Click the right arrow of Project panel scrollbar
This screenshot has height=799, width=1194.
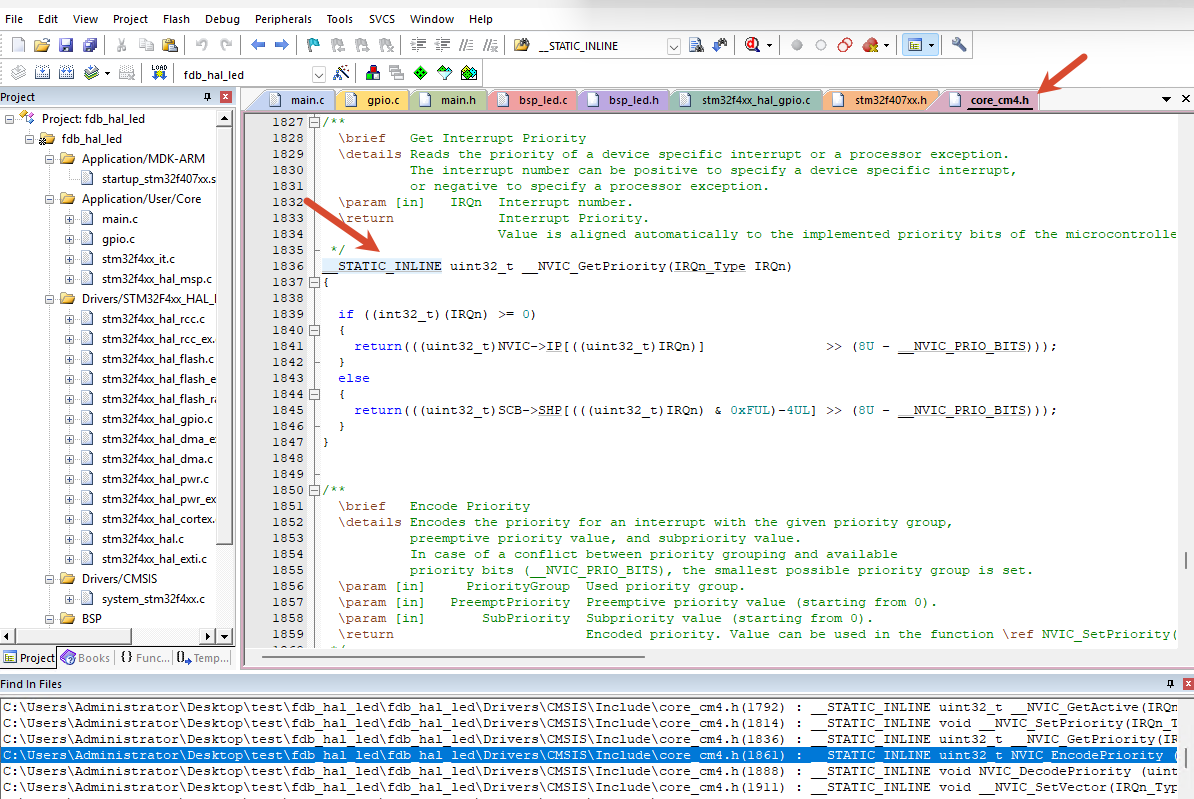207,636
